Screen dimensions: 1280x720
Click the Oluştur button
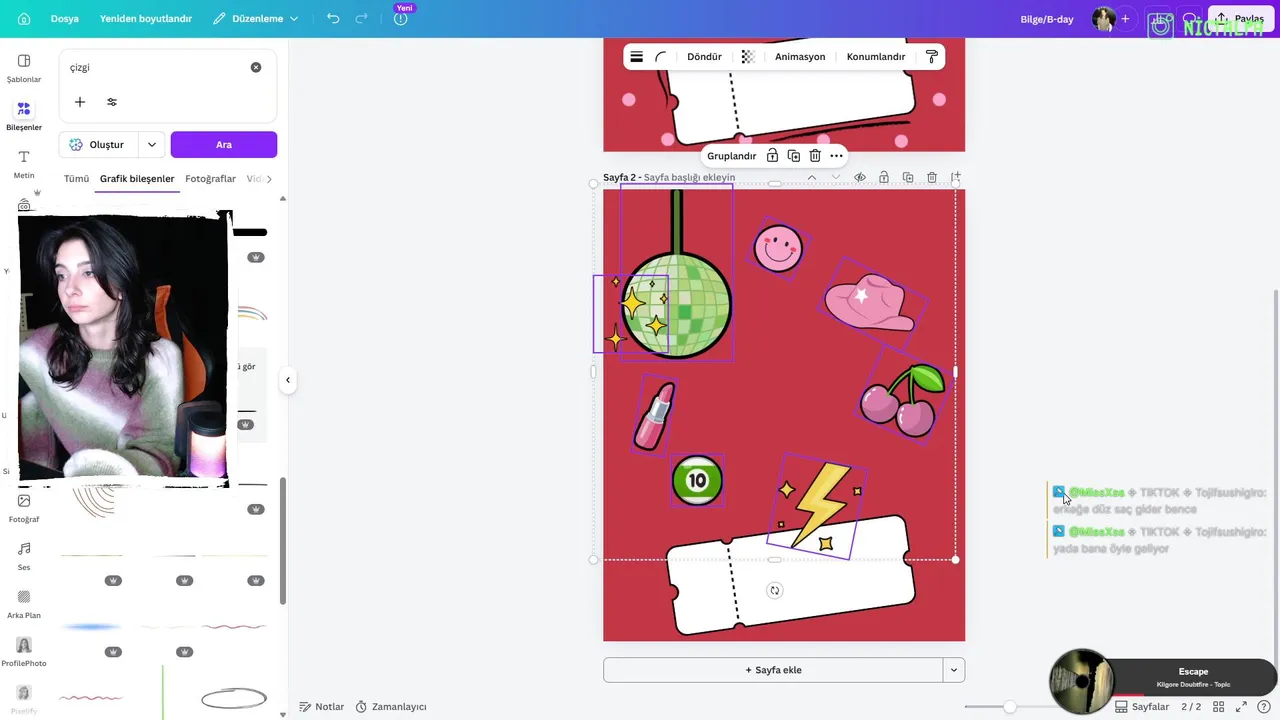98,145
